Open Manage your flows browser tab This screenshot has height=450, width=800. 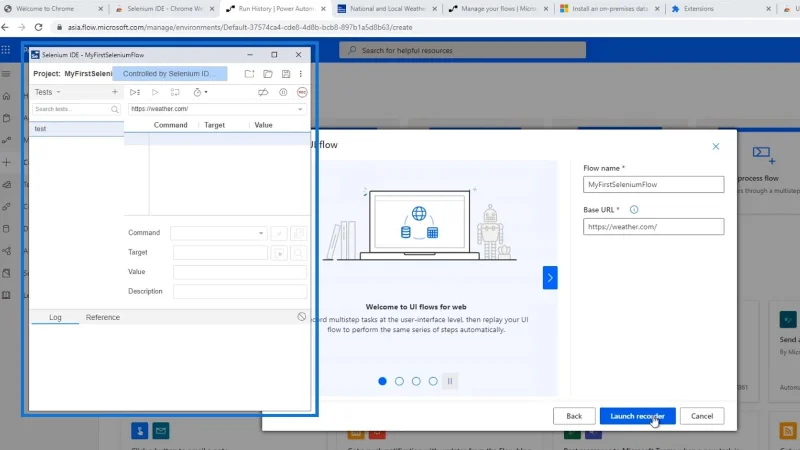pyautogui.click(x=497, y=9)
